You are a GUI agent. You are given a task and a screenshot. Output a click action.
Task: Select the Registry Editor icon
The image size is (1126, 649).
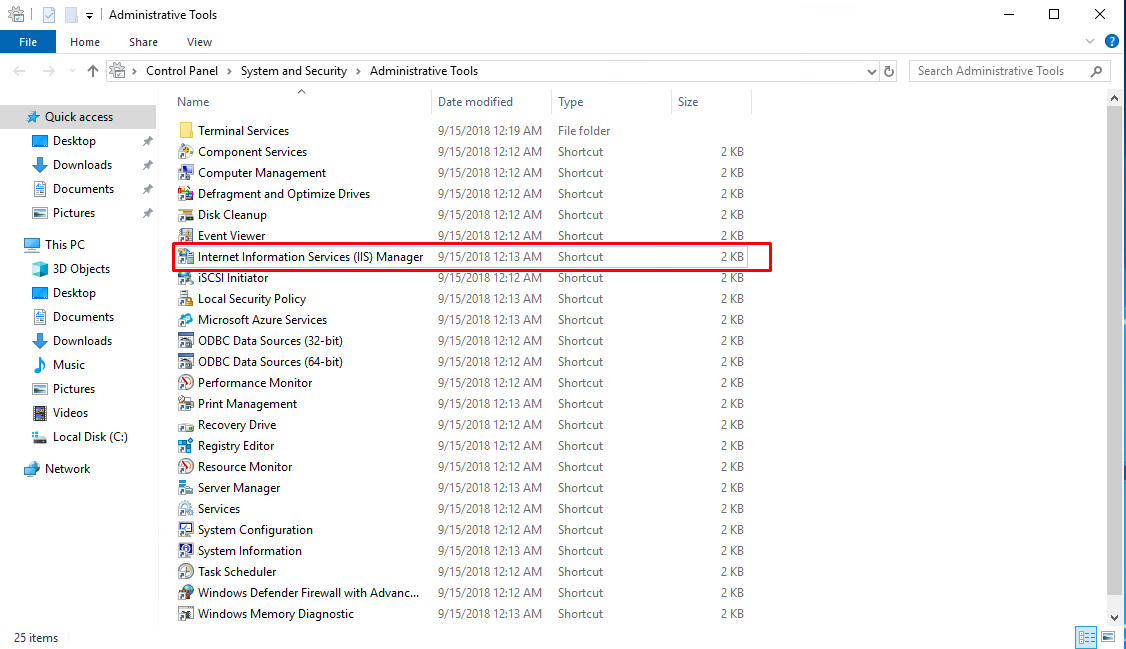(185, 446)
